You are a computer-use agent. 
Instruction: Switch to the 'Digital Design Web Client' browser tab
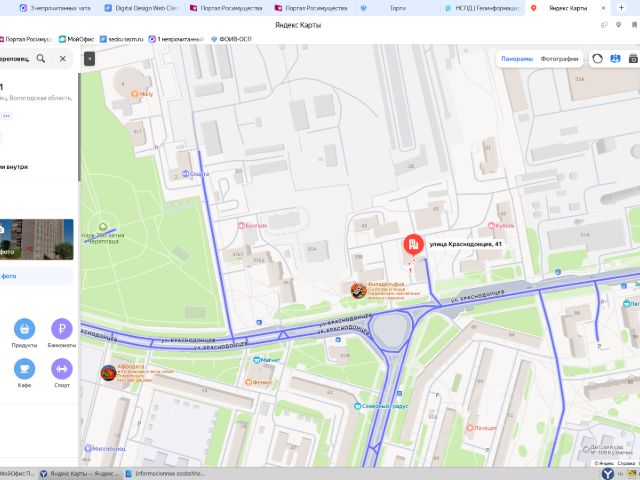pos(141,8)
